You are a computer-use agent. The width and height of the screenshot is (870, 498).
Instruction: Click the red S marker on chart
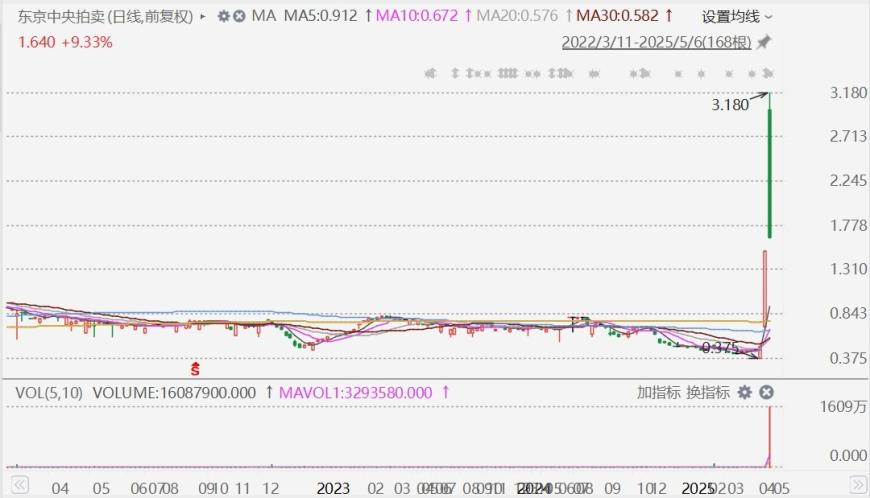pyautogui.click(x=196, y=369)
